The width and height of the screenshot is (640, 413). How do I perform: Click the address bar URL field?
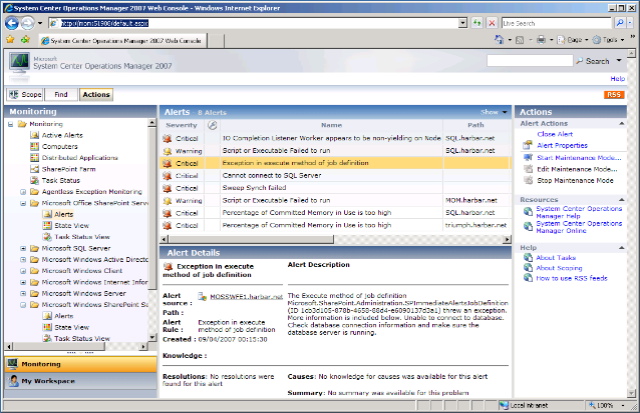(258, 23)
